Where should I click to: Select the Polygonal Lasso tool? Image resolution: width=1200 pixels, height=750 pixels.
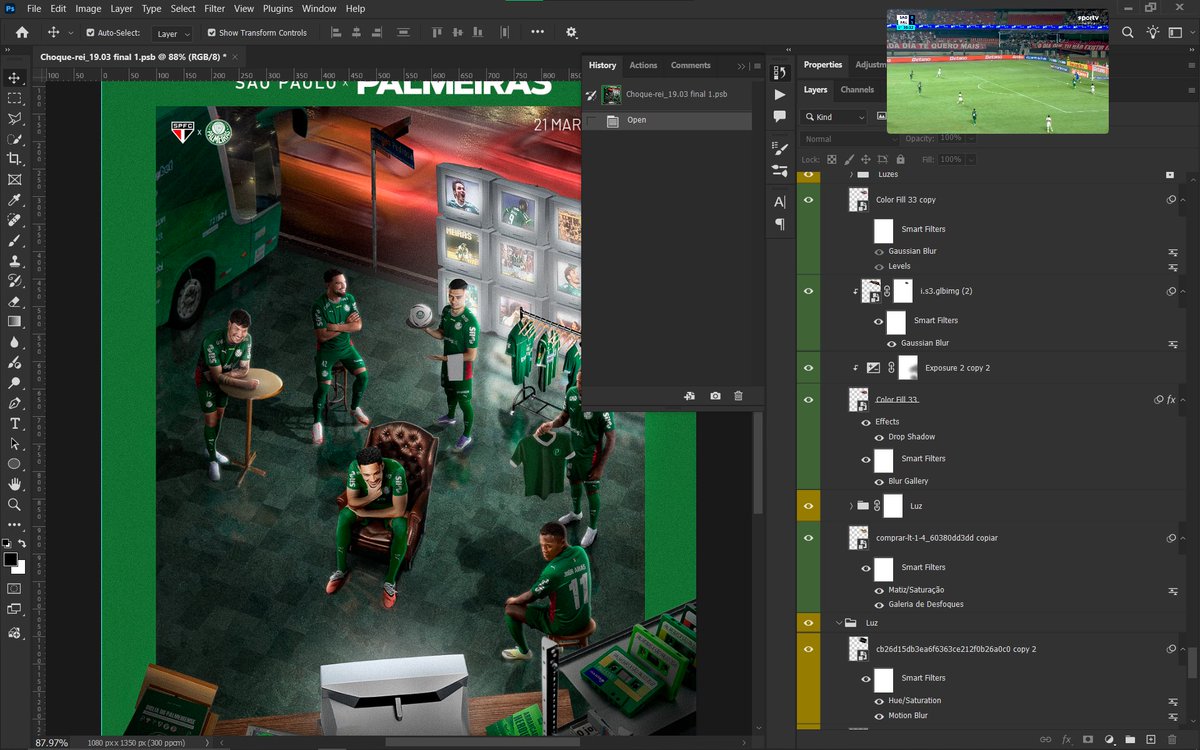[x=14, y=118]
